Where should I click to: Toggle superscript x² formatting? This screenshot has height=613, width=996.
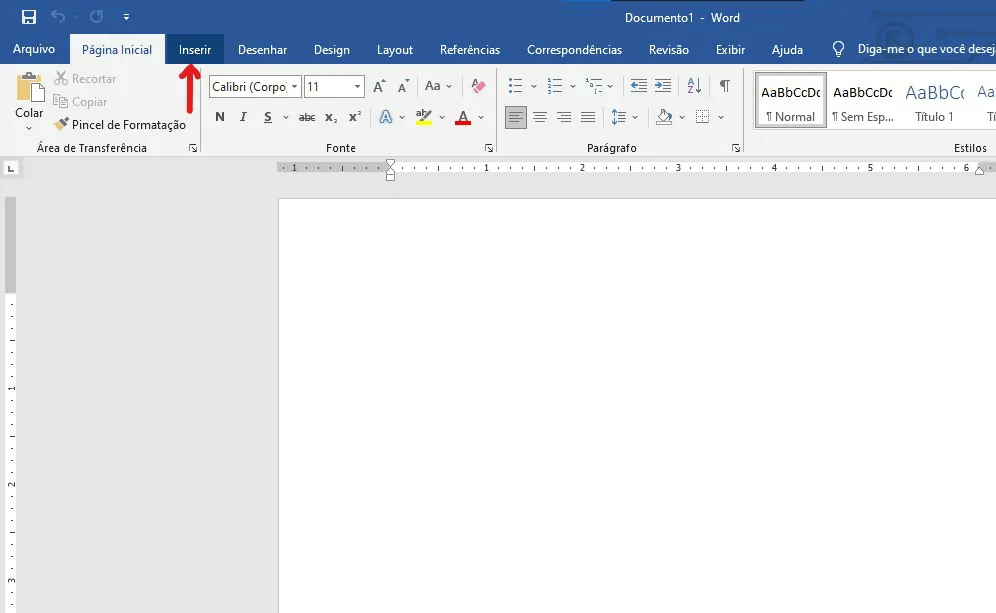point(354,117)
